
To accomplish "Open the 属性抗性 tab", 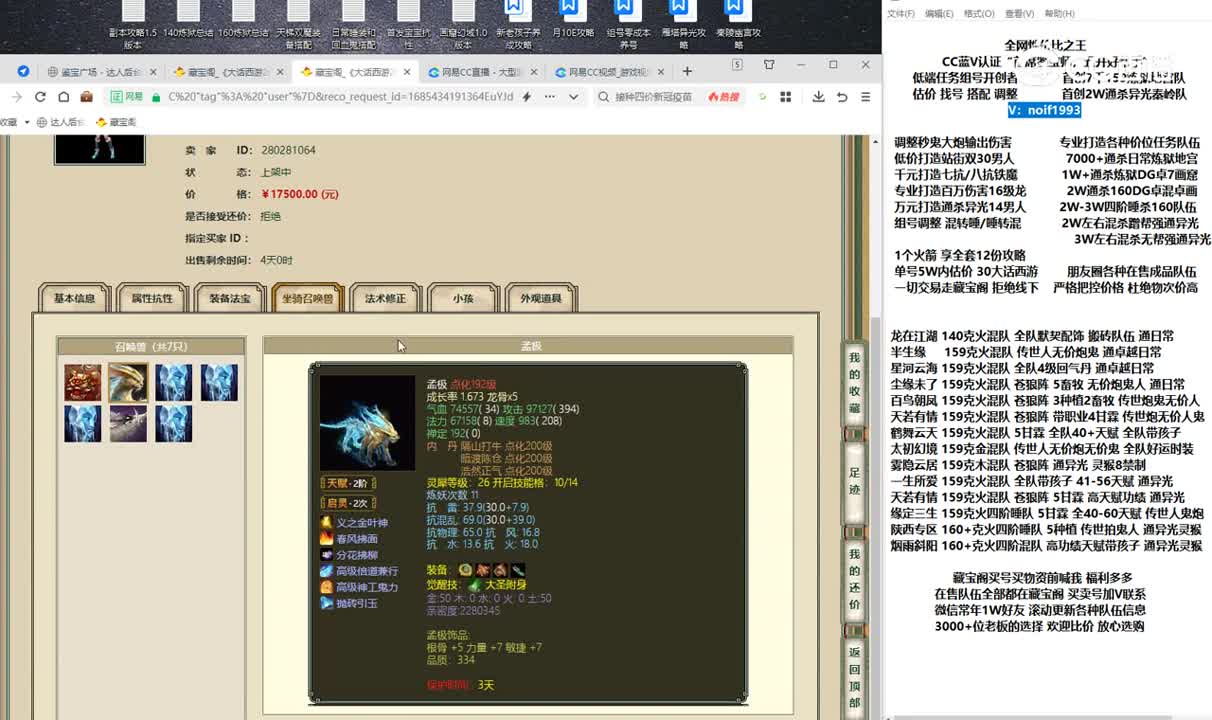I will point(153,298).
